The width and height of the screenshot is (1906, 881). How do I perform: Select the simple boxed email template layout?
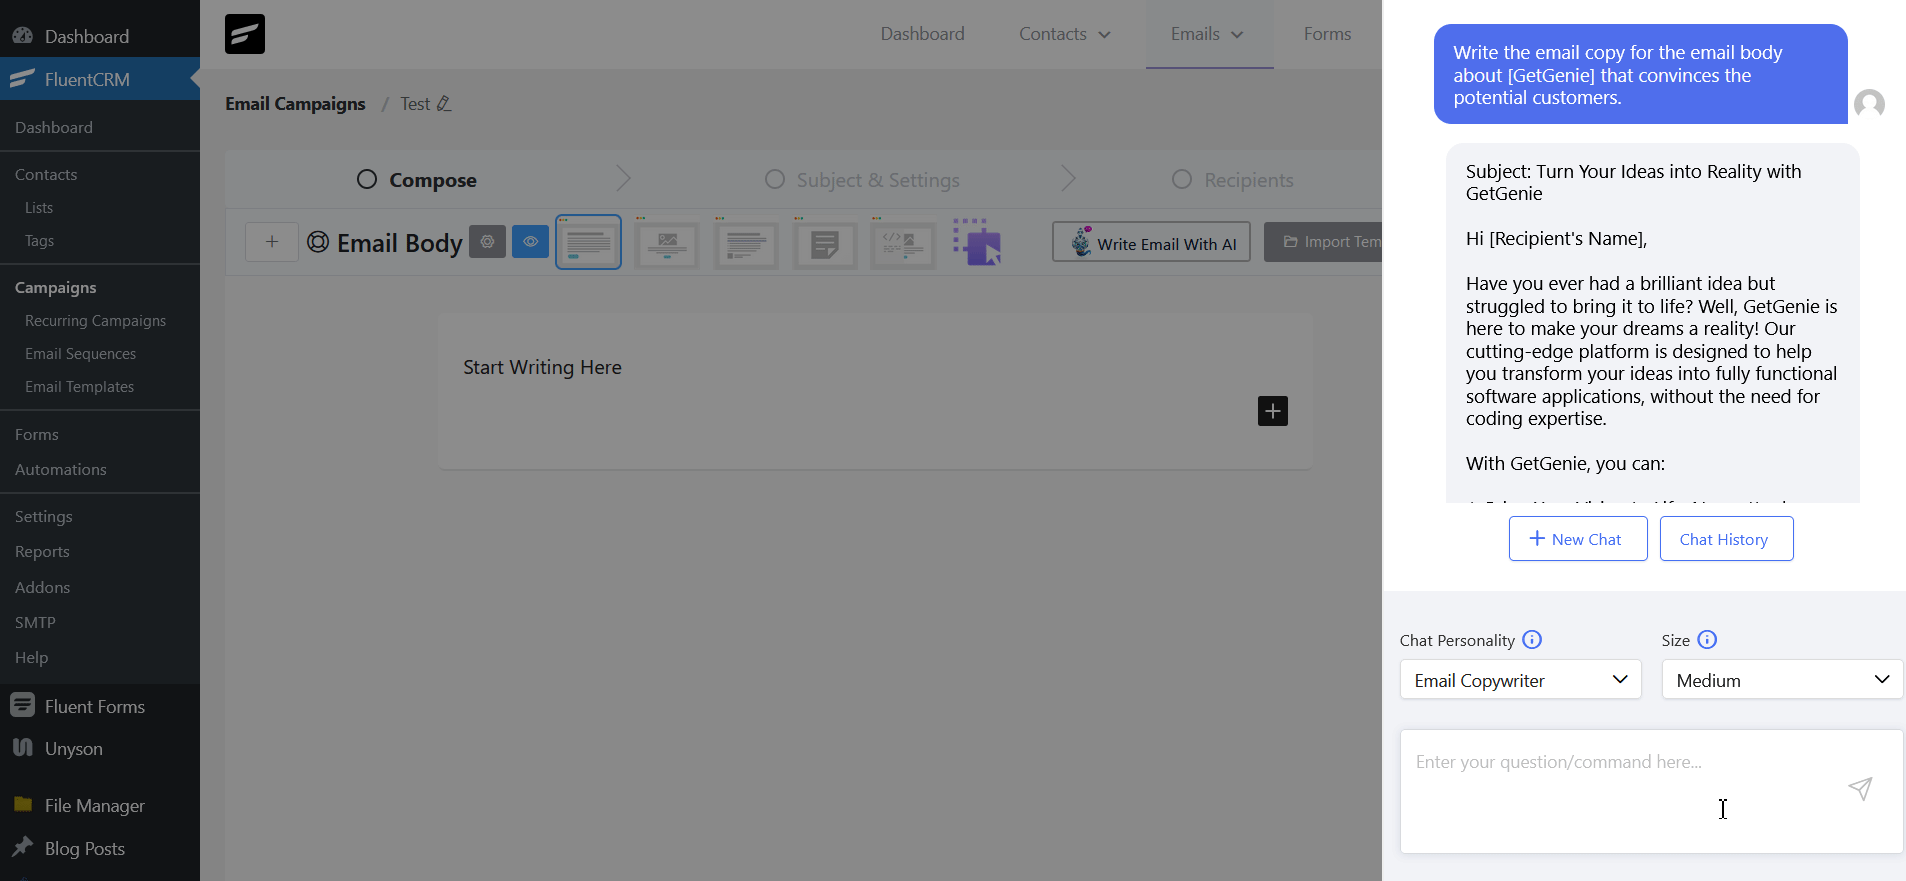[x=588, y=242]
